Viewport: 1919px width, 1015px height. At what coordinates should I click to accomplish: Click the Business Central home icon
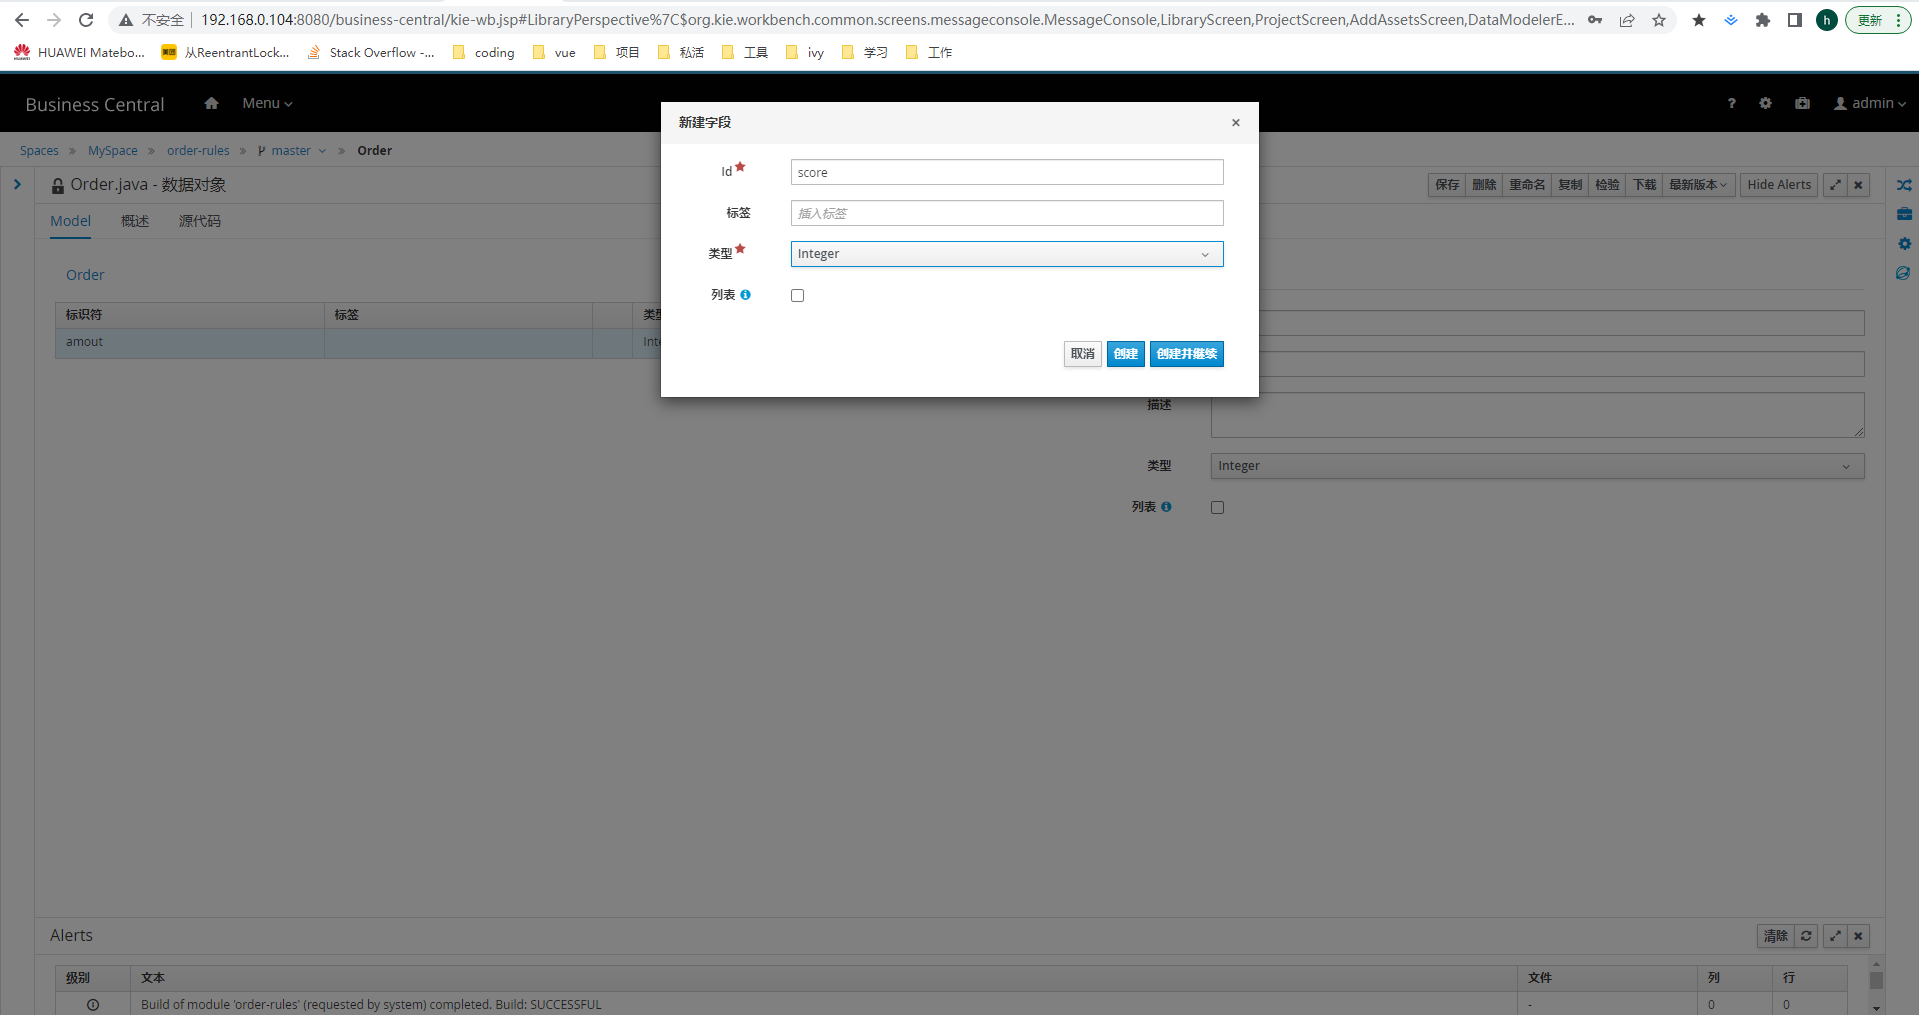(211, 103)
